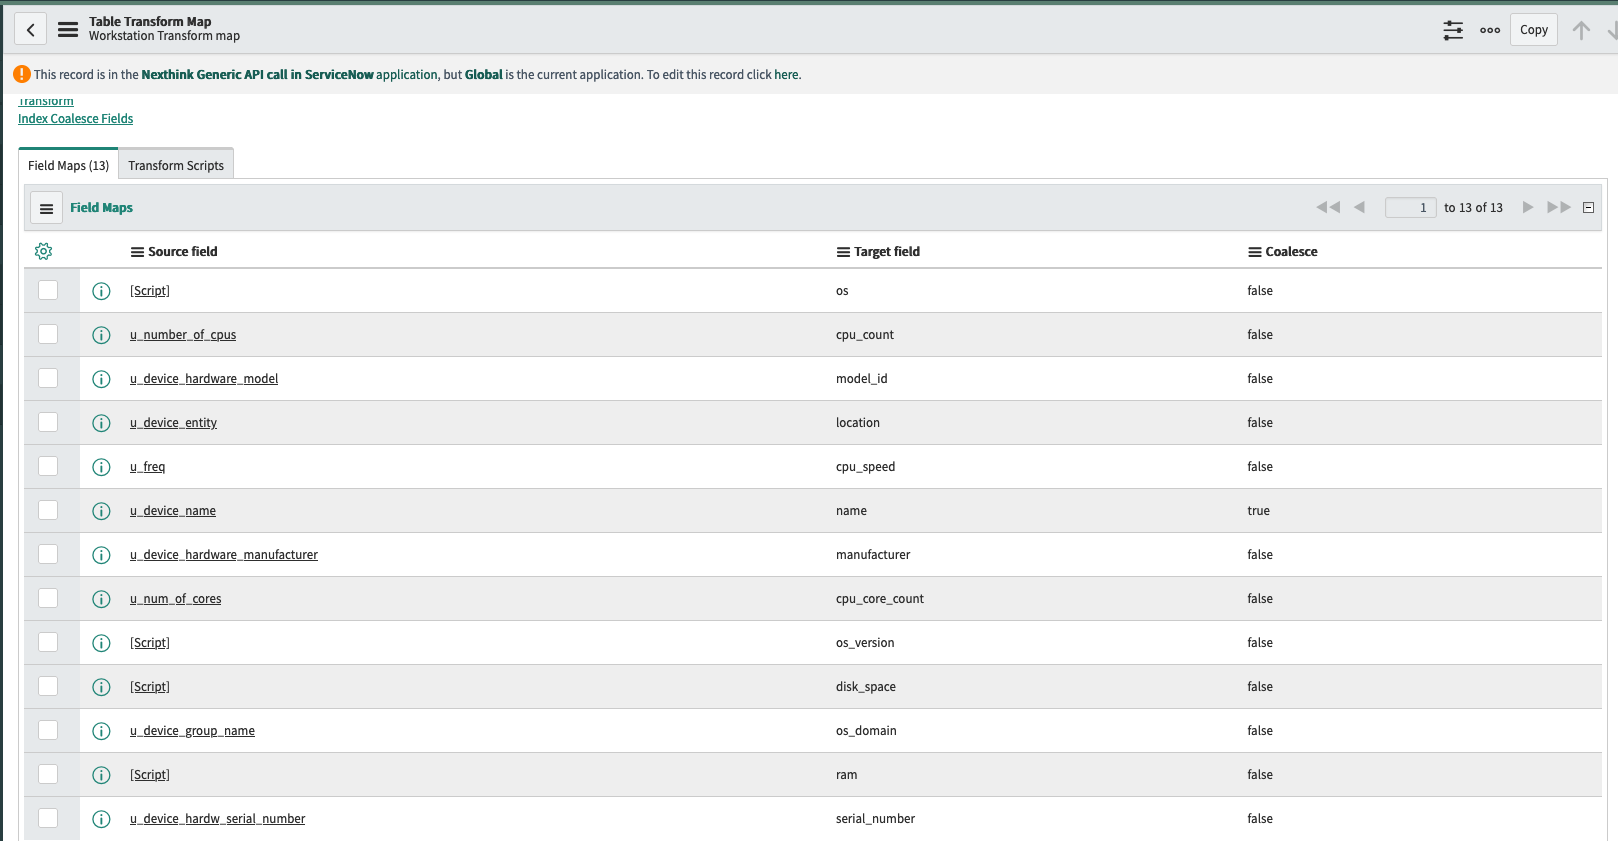This screenshot has height=841, width=1618.
Task: Preview record info for u_device_entity row
Action: tap(101, 423)
